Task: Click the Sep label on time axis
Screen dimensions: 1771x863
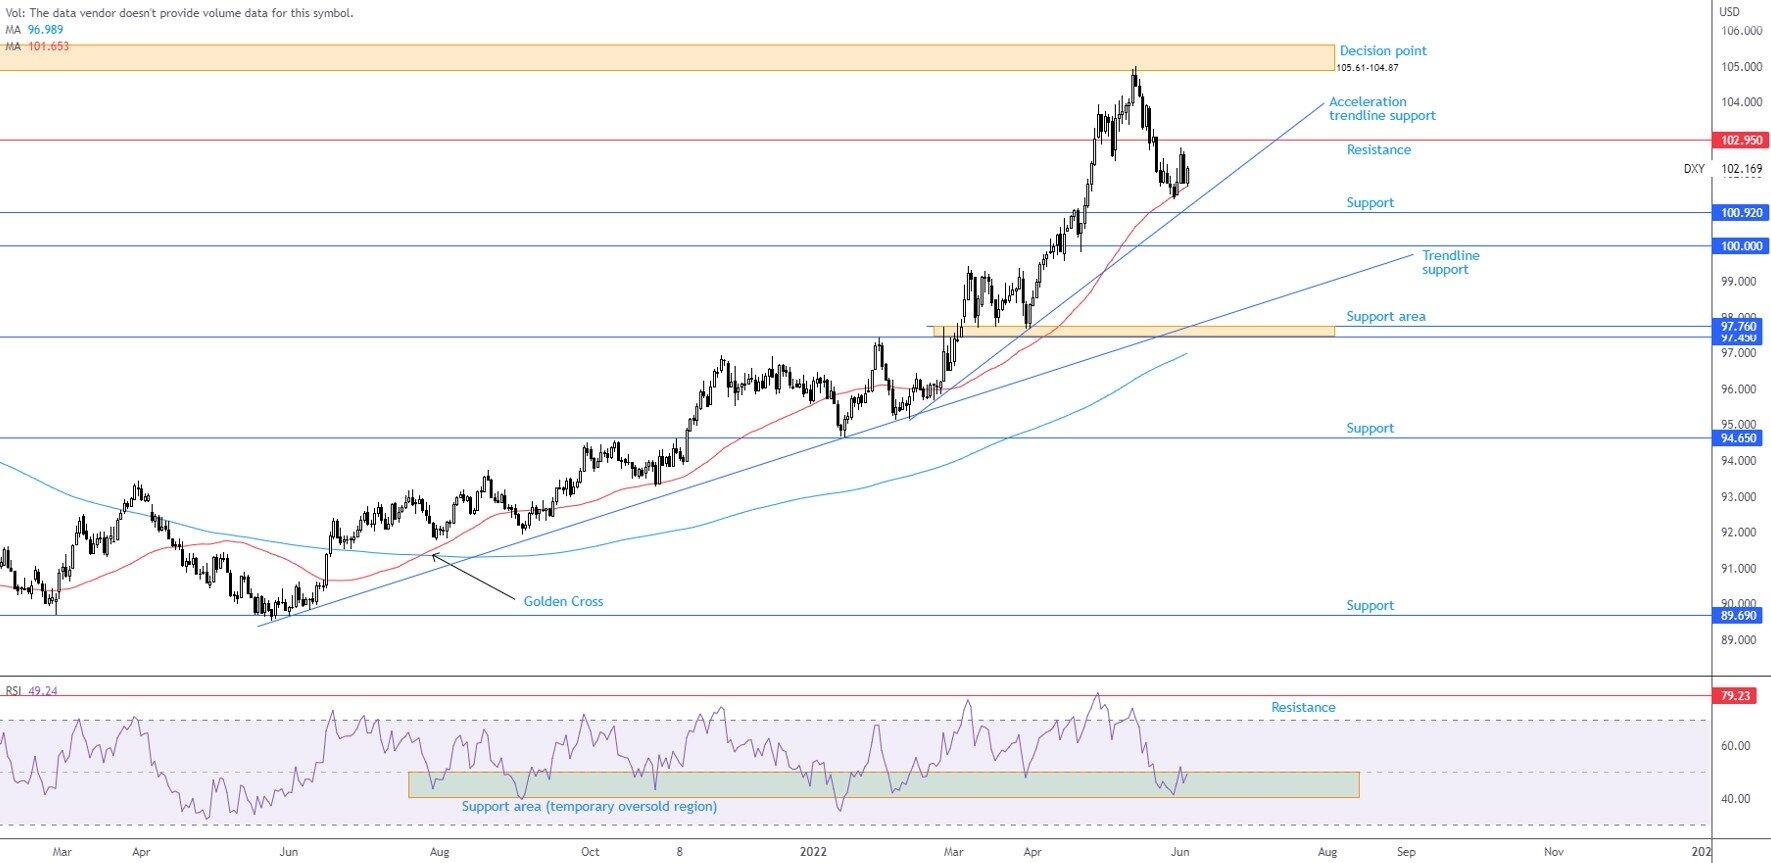Action: (x=1406, y=852)
